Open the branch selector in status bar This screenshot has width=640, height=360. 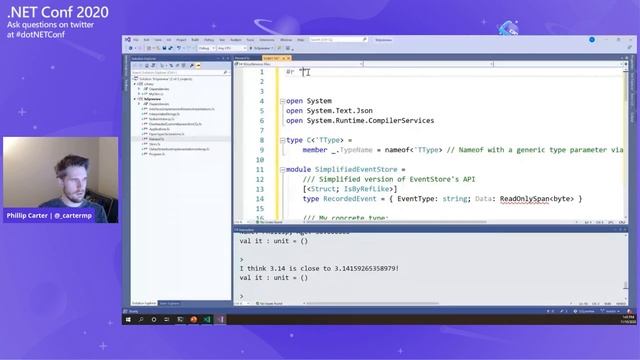(610, 311)
